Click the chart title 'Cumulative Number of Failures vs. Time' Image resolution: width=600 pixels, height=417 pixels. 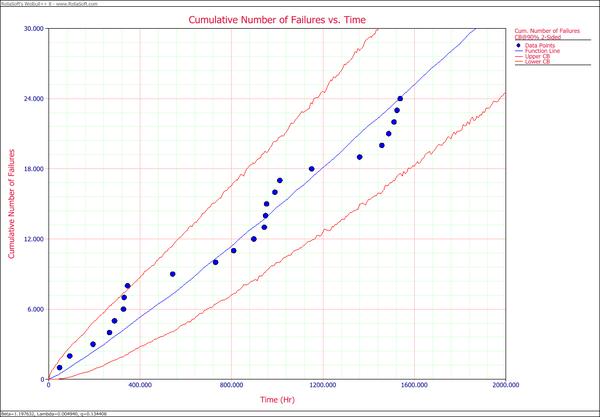pos(277,20)
